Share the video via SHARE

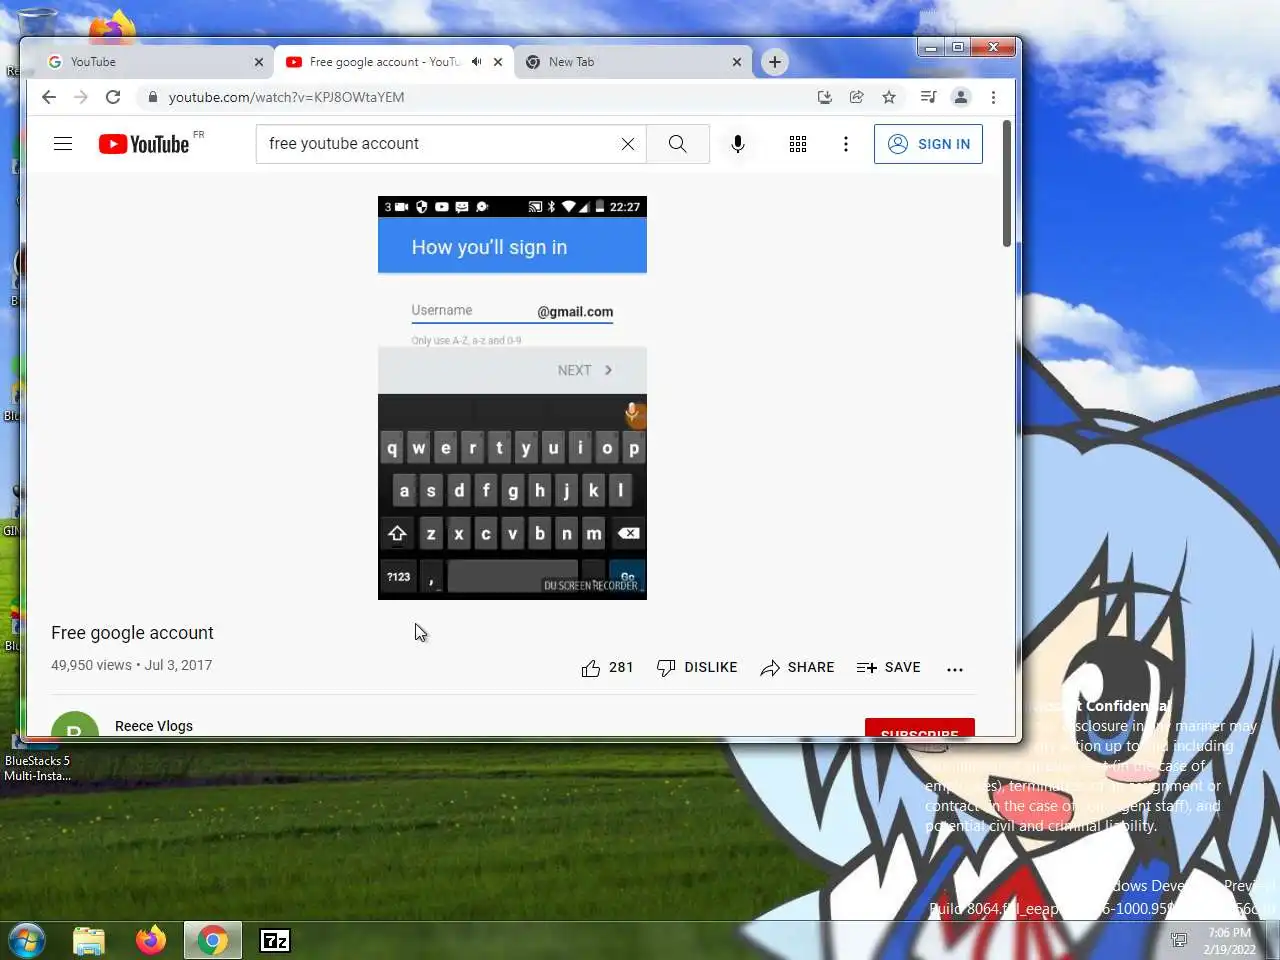(x=797, y=668)
